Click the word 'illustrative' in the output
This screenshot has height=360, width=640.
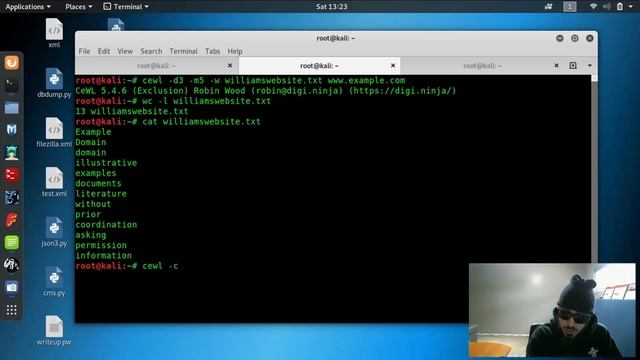106,163
